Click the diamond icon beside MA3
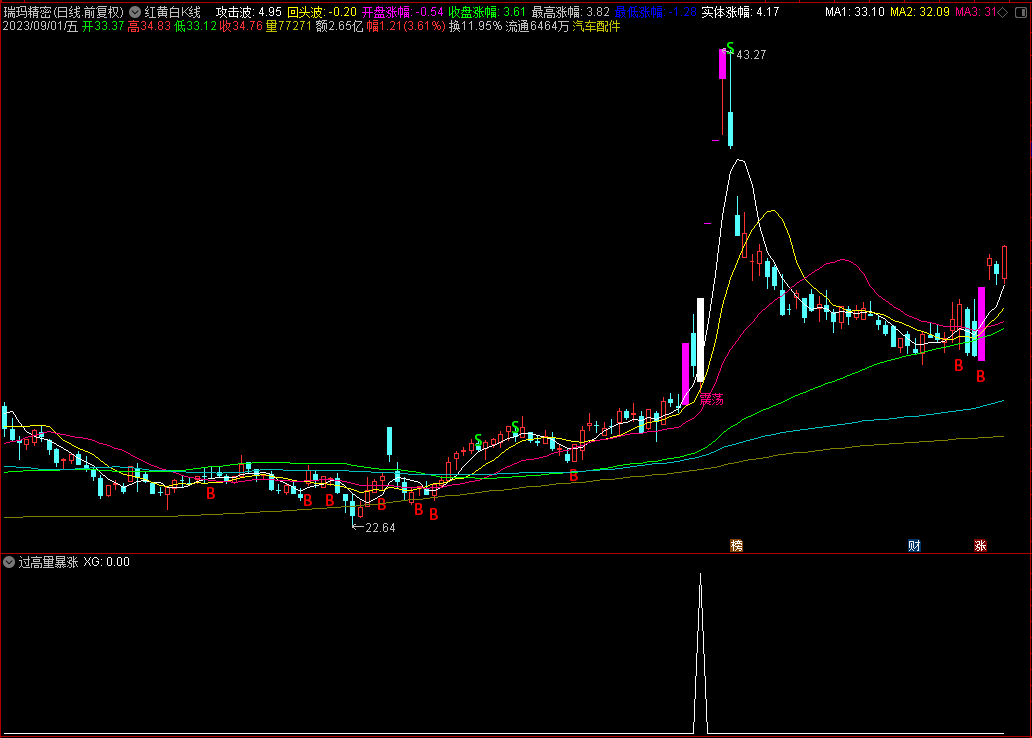Image resolution: width=1032 pixels, height=738 pixels. tap(1003, 12)
